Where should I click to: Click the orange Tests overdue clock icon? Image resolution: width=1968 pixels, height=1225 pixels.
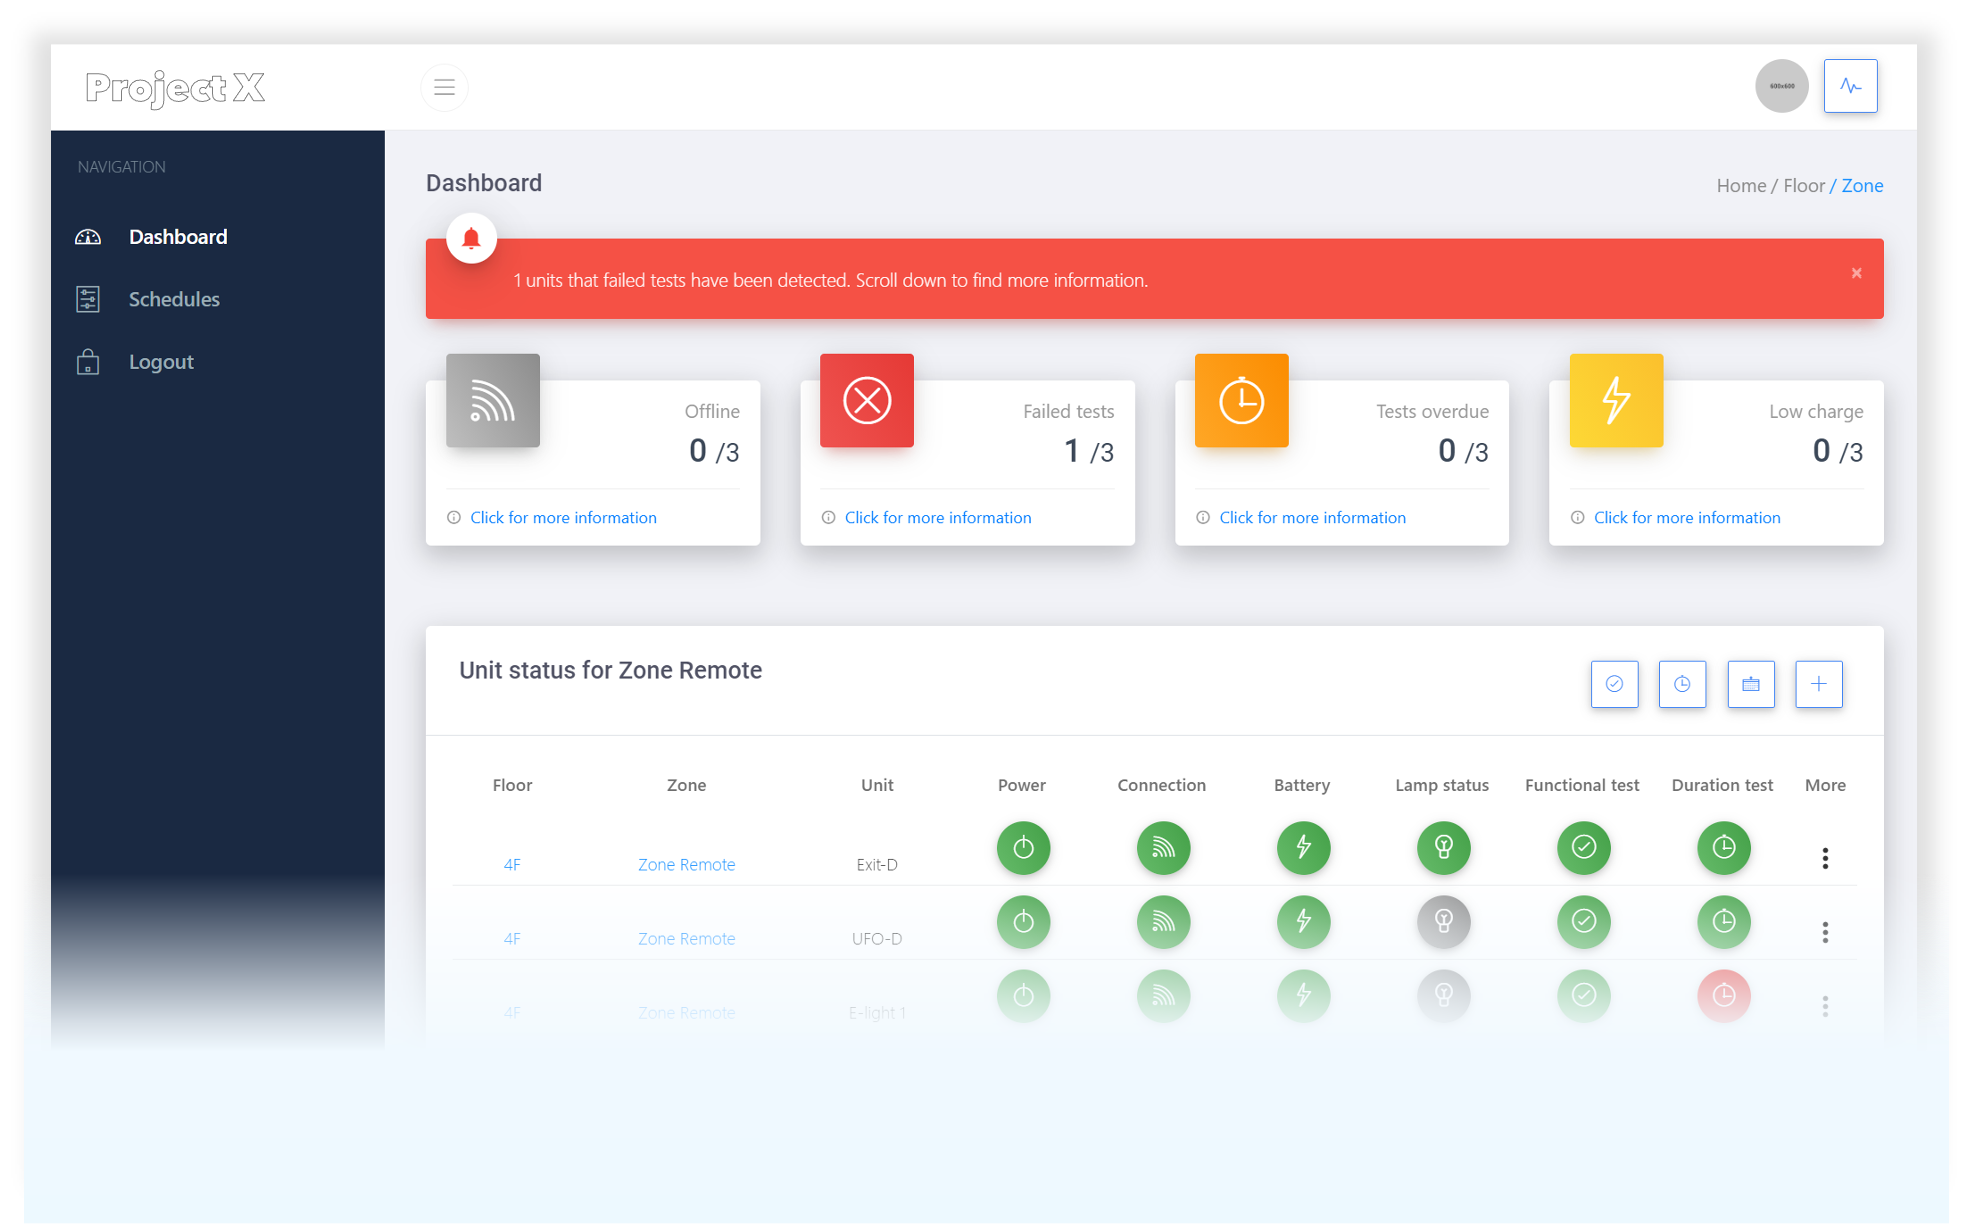click(x=1241, y=401)
